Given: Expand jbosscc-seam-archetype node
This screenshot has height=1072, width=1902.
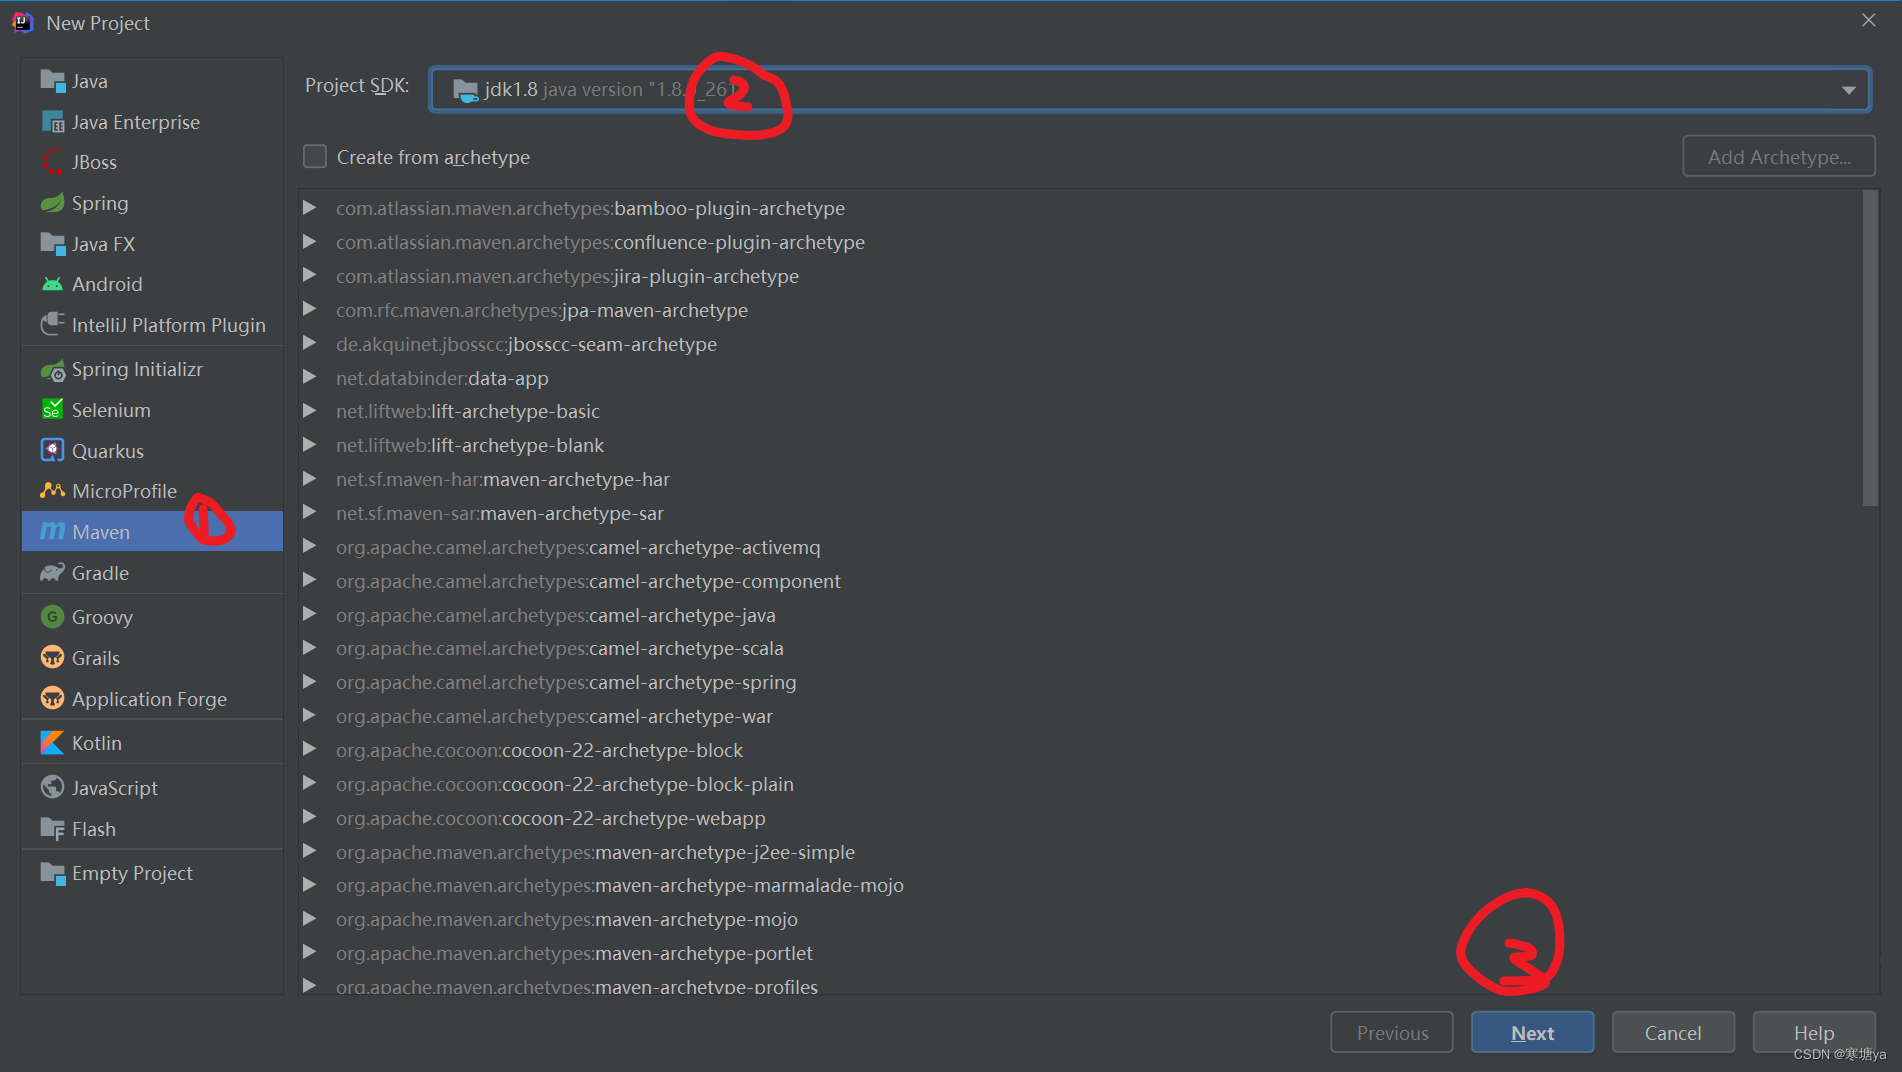Looking at the screenshot, I should point(310,344).
